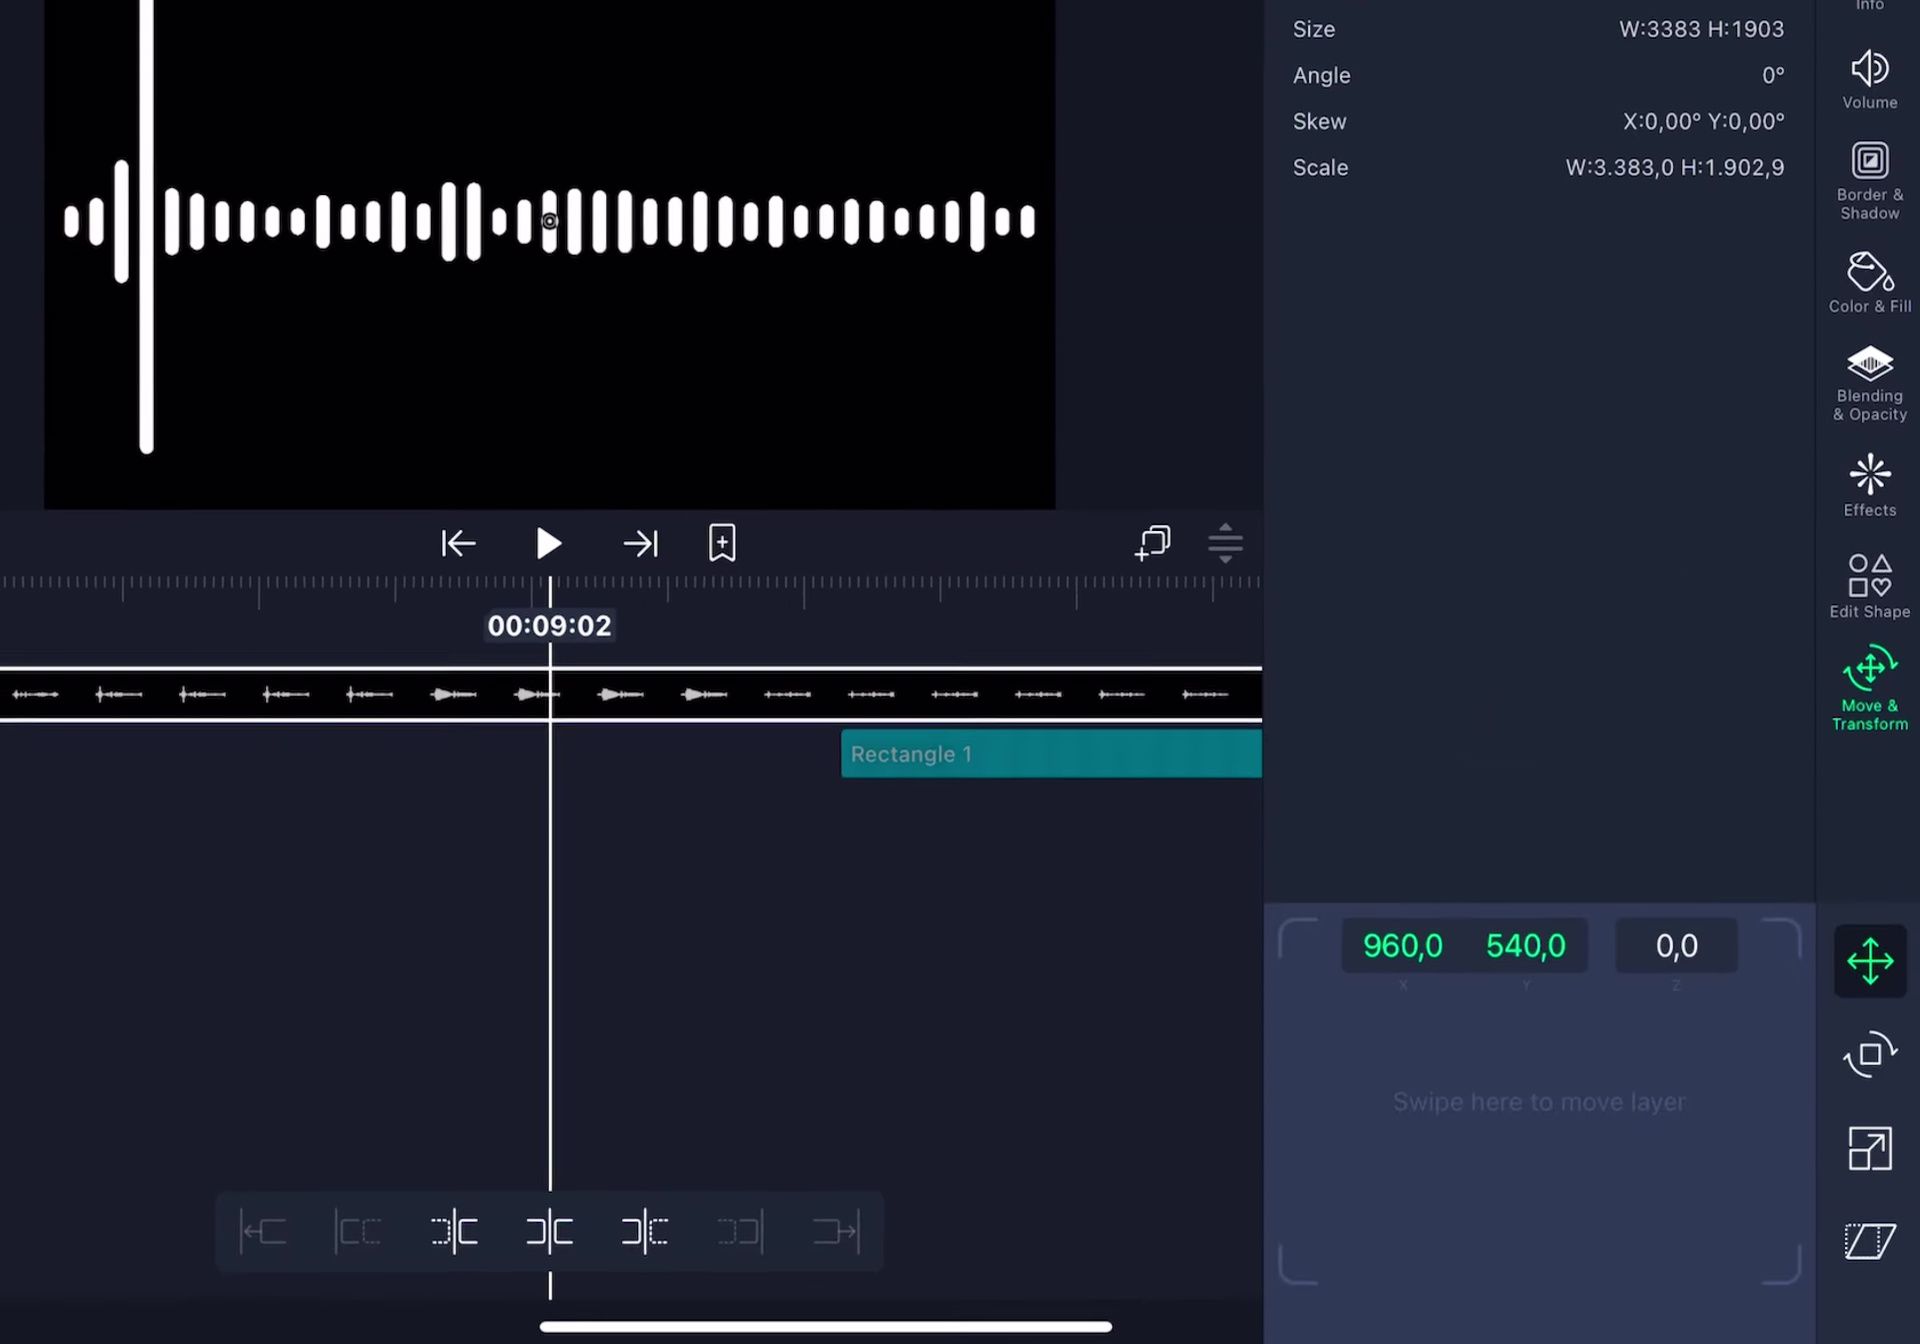Jump to the start of the timeline

(458, 543)
